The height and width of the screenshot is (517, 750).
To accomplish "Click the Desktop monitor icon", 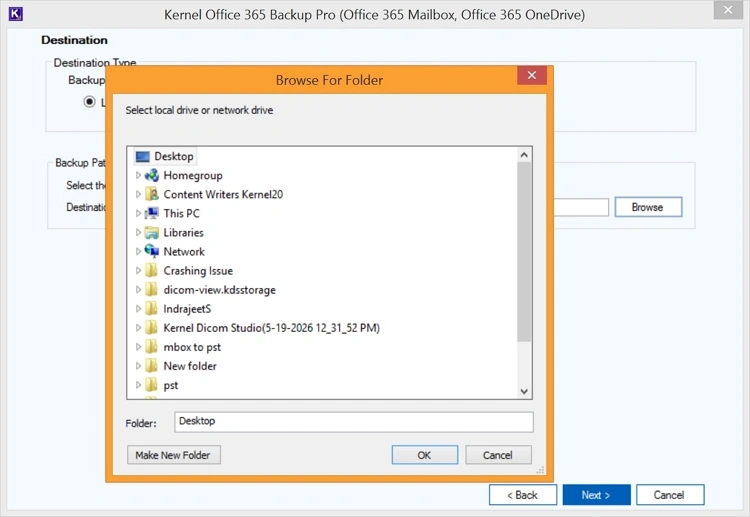I will tap(143, 157).
